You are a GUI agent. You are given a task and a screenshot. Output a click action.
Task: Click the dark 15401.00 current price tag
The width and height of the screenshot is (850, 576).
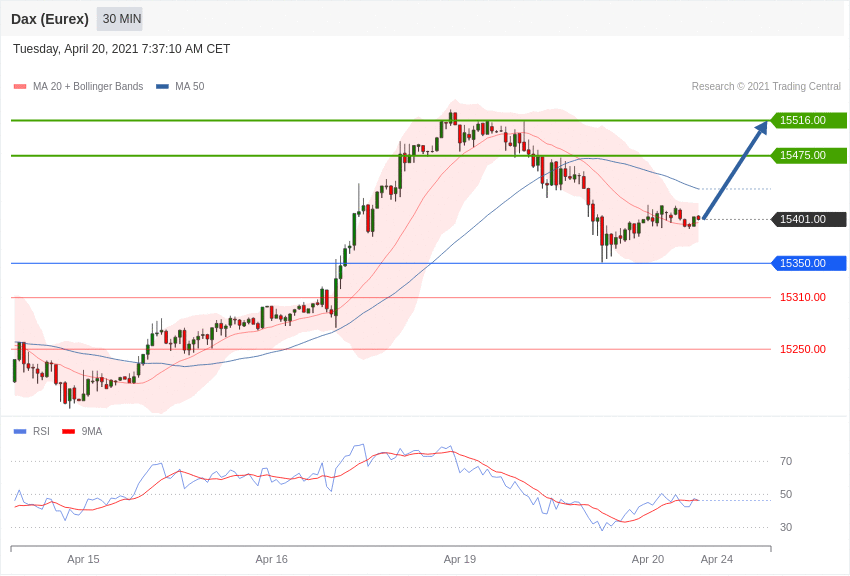coord(808,219)
